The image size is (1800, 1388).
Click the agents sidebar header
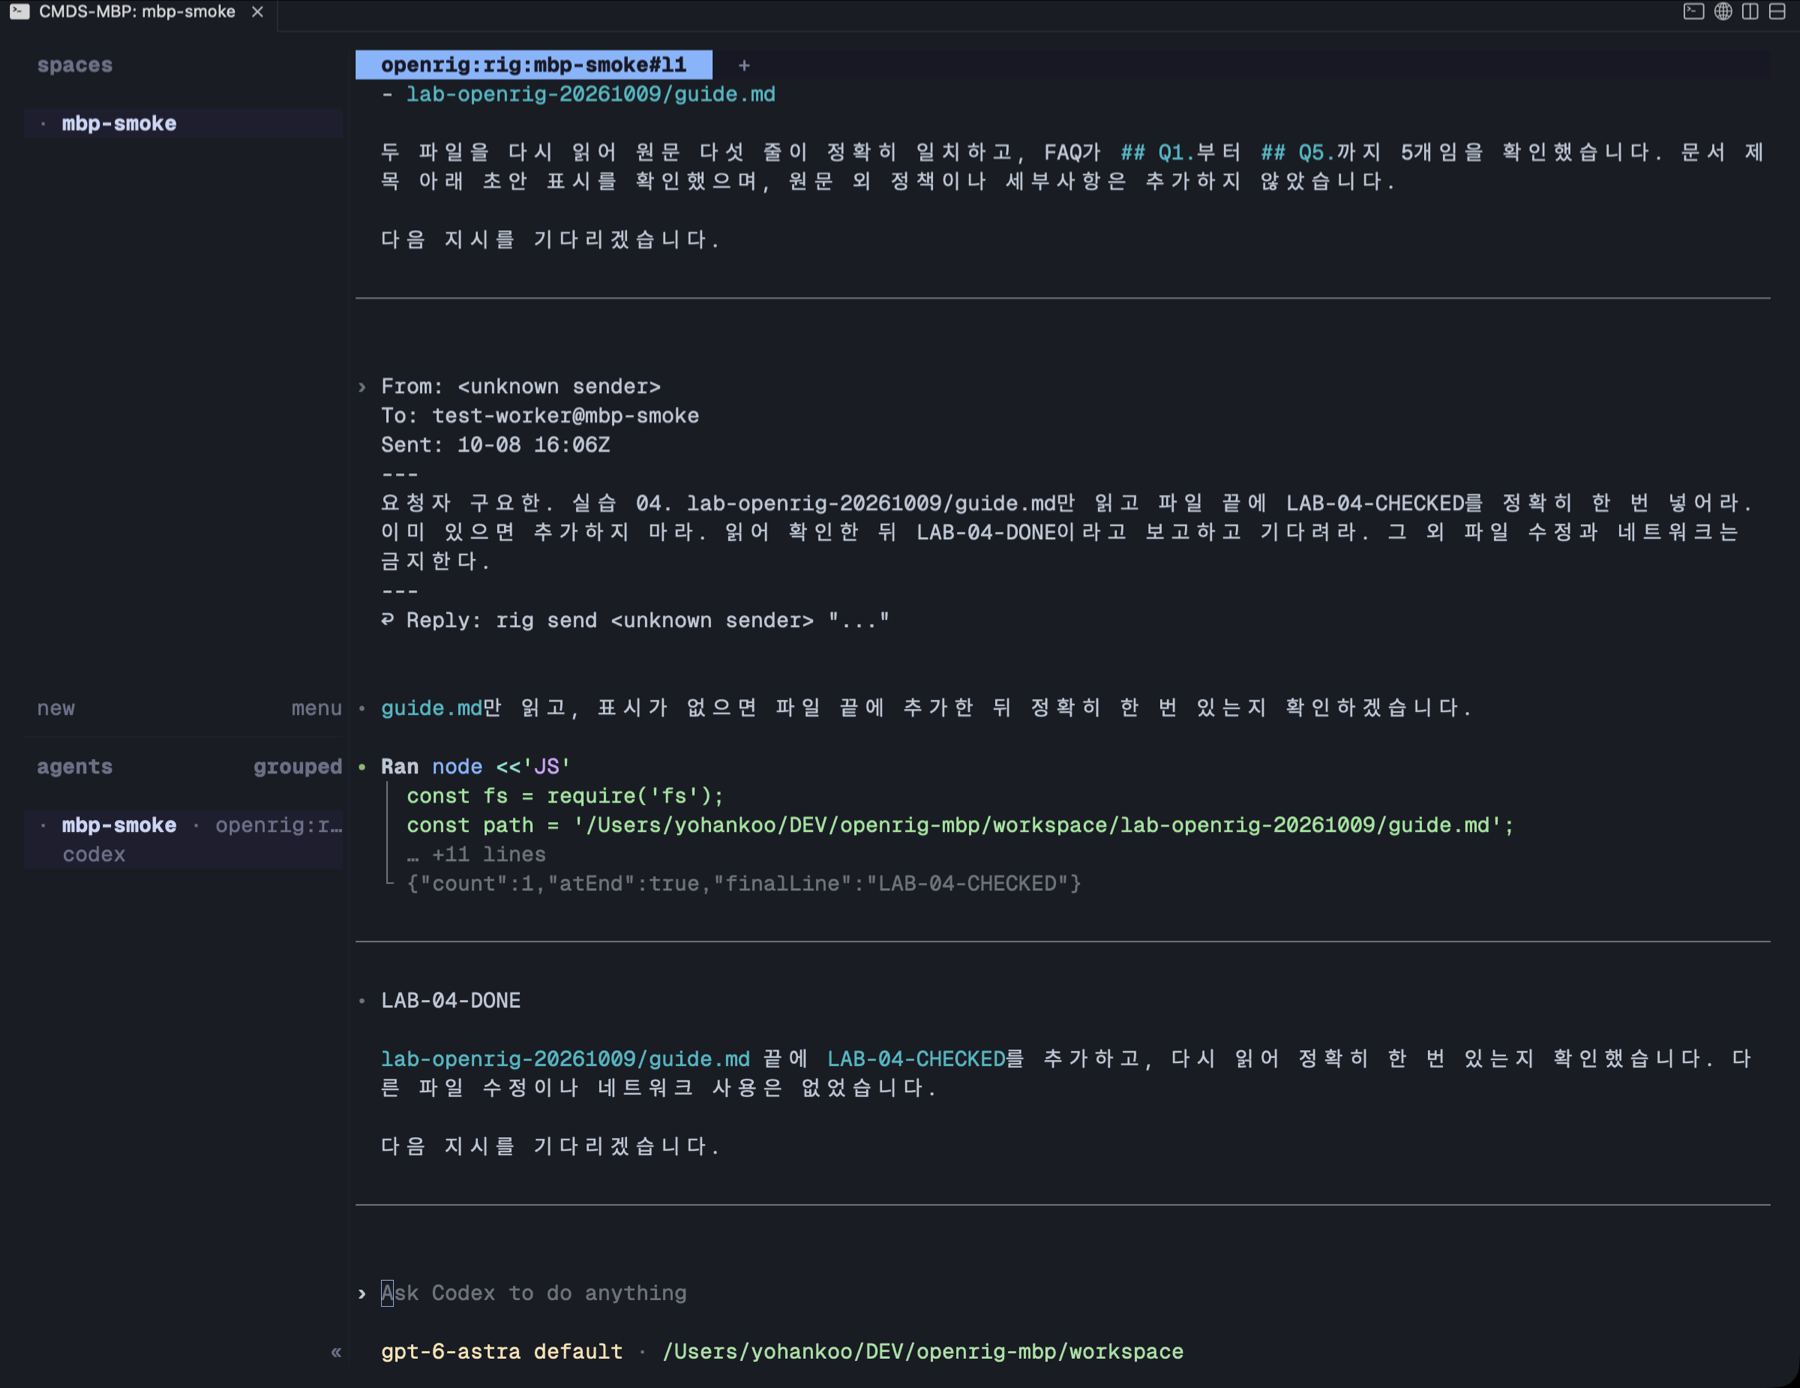(x=75, y=767)
